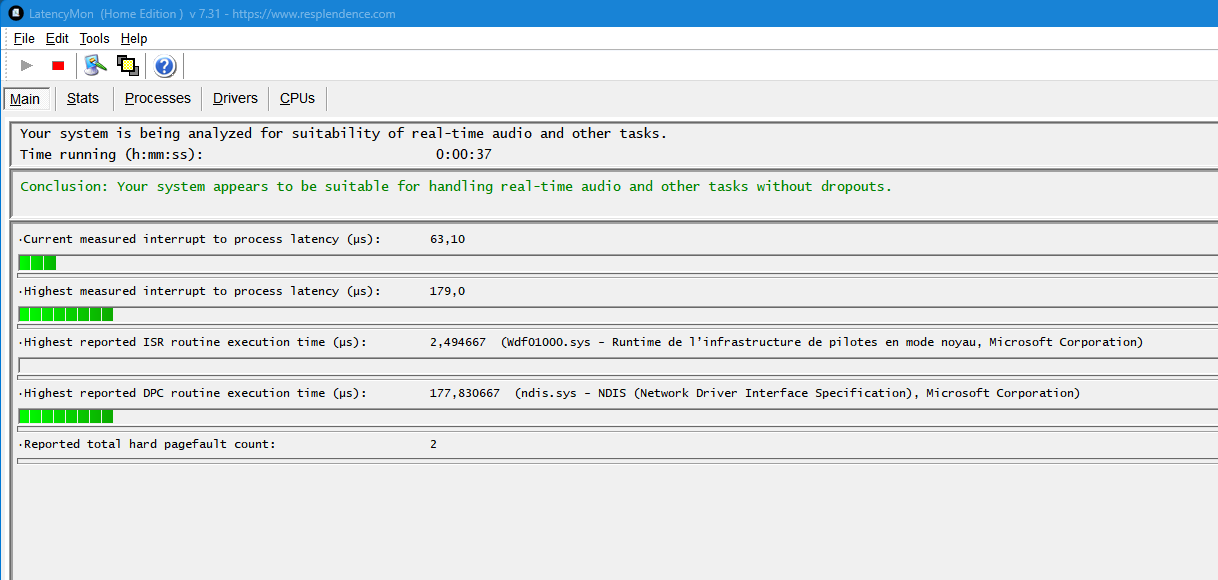Switch to the Processes tab
This screenshot has width=1218, height=580.
click(x=158, y=98)
